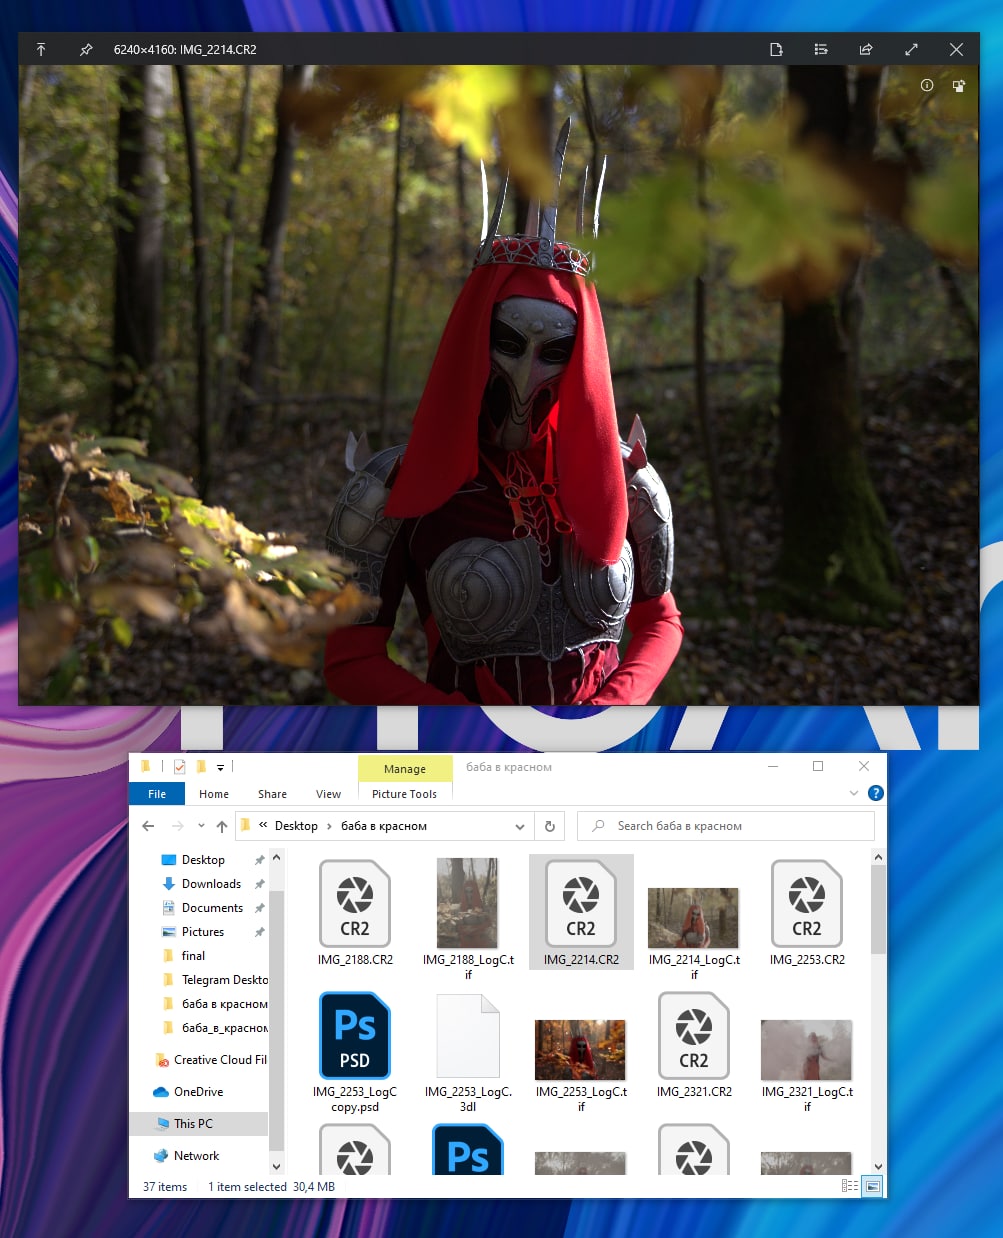The image size is (1003, 1238).
Task: Select Network in the navigation pane
Action: click(x=196, y=1156)
